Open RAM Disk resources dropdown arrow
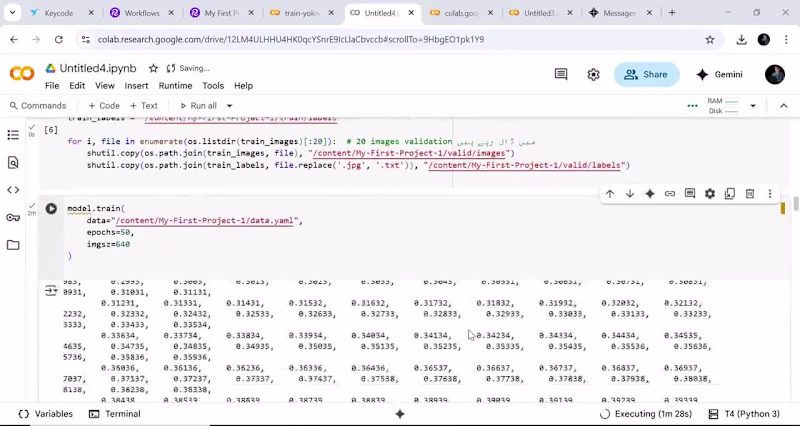The image size is (800, 426). [753, 106]
